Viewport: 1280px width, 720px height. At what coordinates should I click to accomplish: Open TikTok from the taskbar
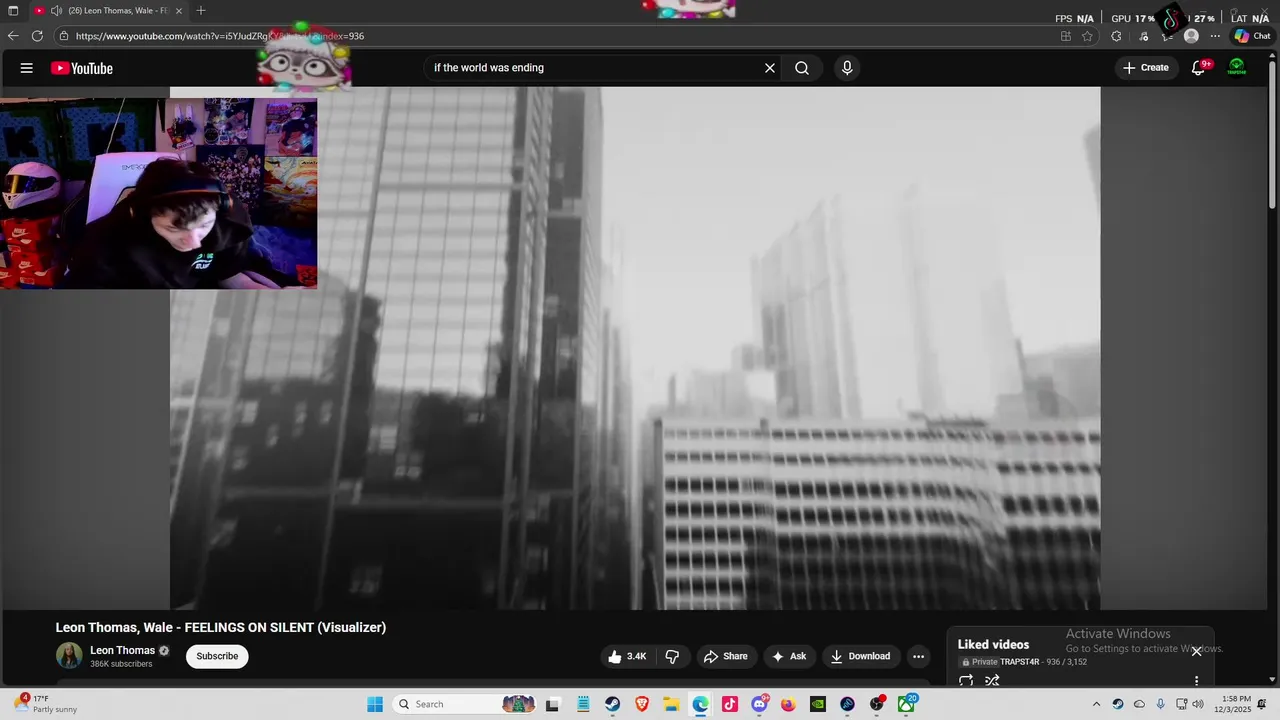click(x=729, y=704)
